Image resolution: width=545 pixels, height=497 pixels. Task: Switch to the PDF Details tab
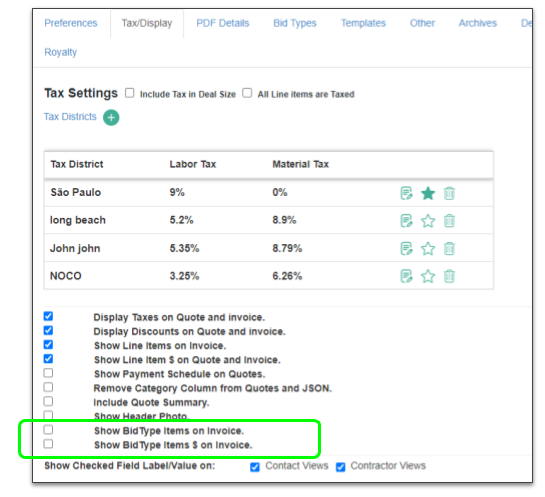click(x=223, y=23)
